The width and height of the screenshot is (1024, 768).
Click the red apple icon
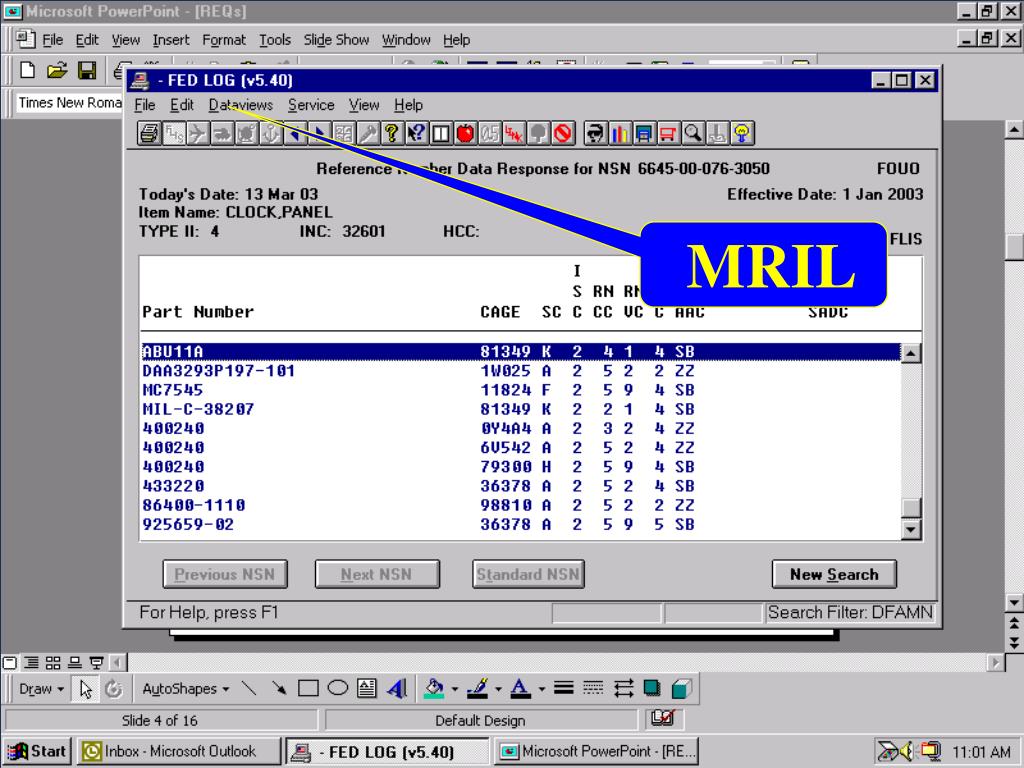click(x=465, y=133)
